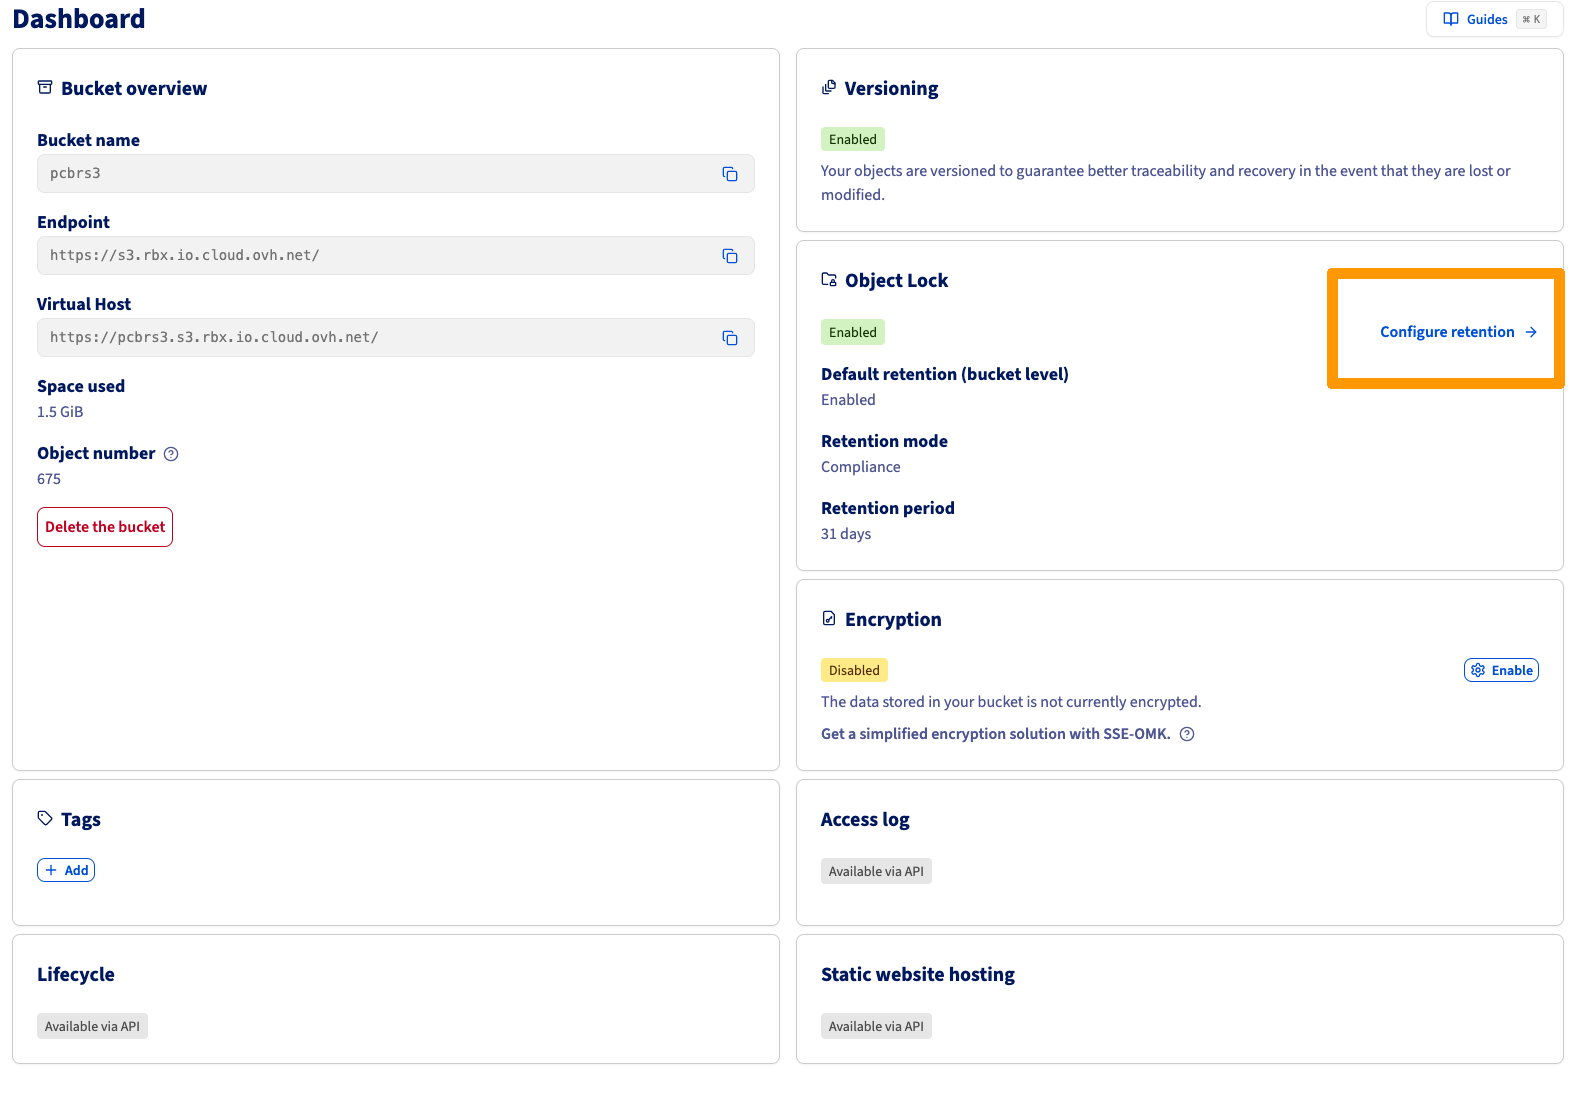Enable encryption for the bucket

[1501, 670]
